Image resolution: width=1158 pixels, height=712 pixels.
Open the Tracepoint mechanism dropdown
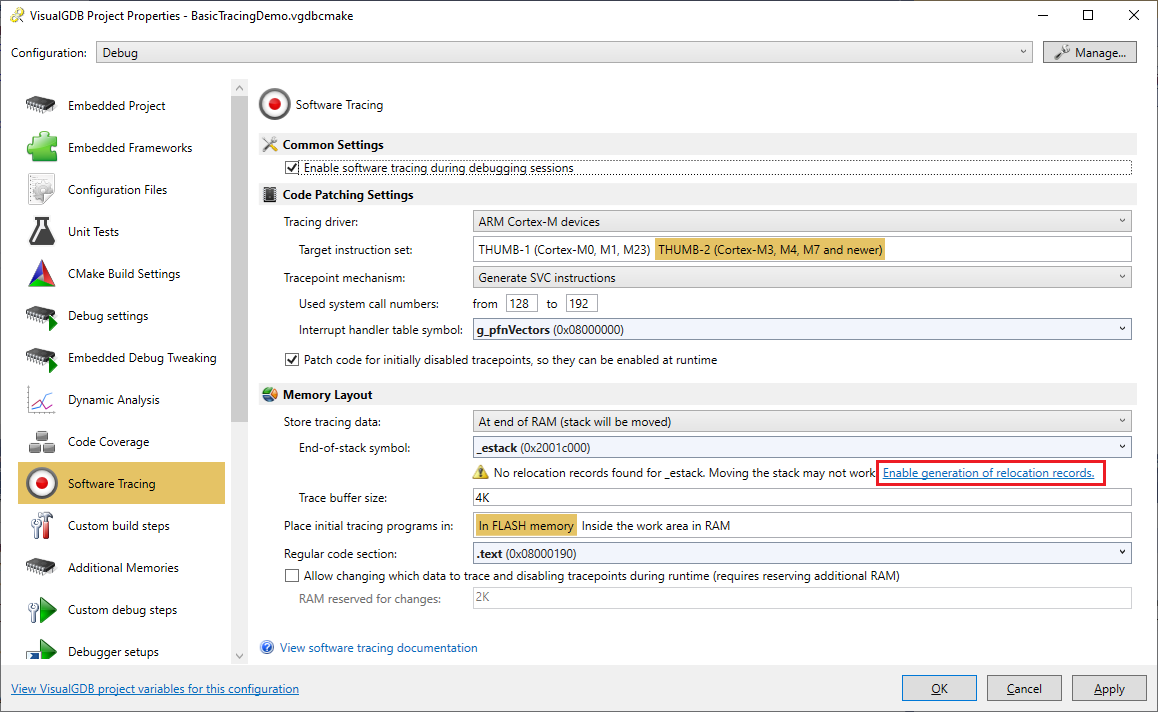(x=802, y=278)
